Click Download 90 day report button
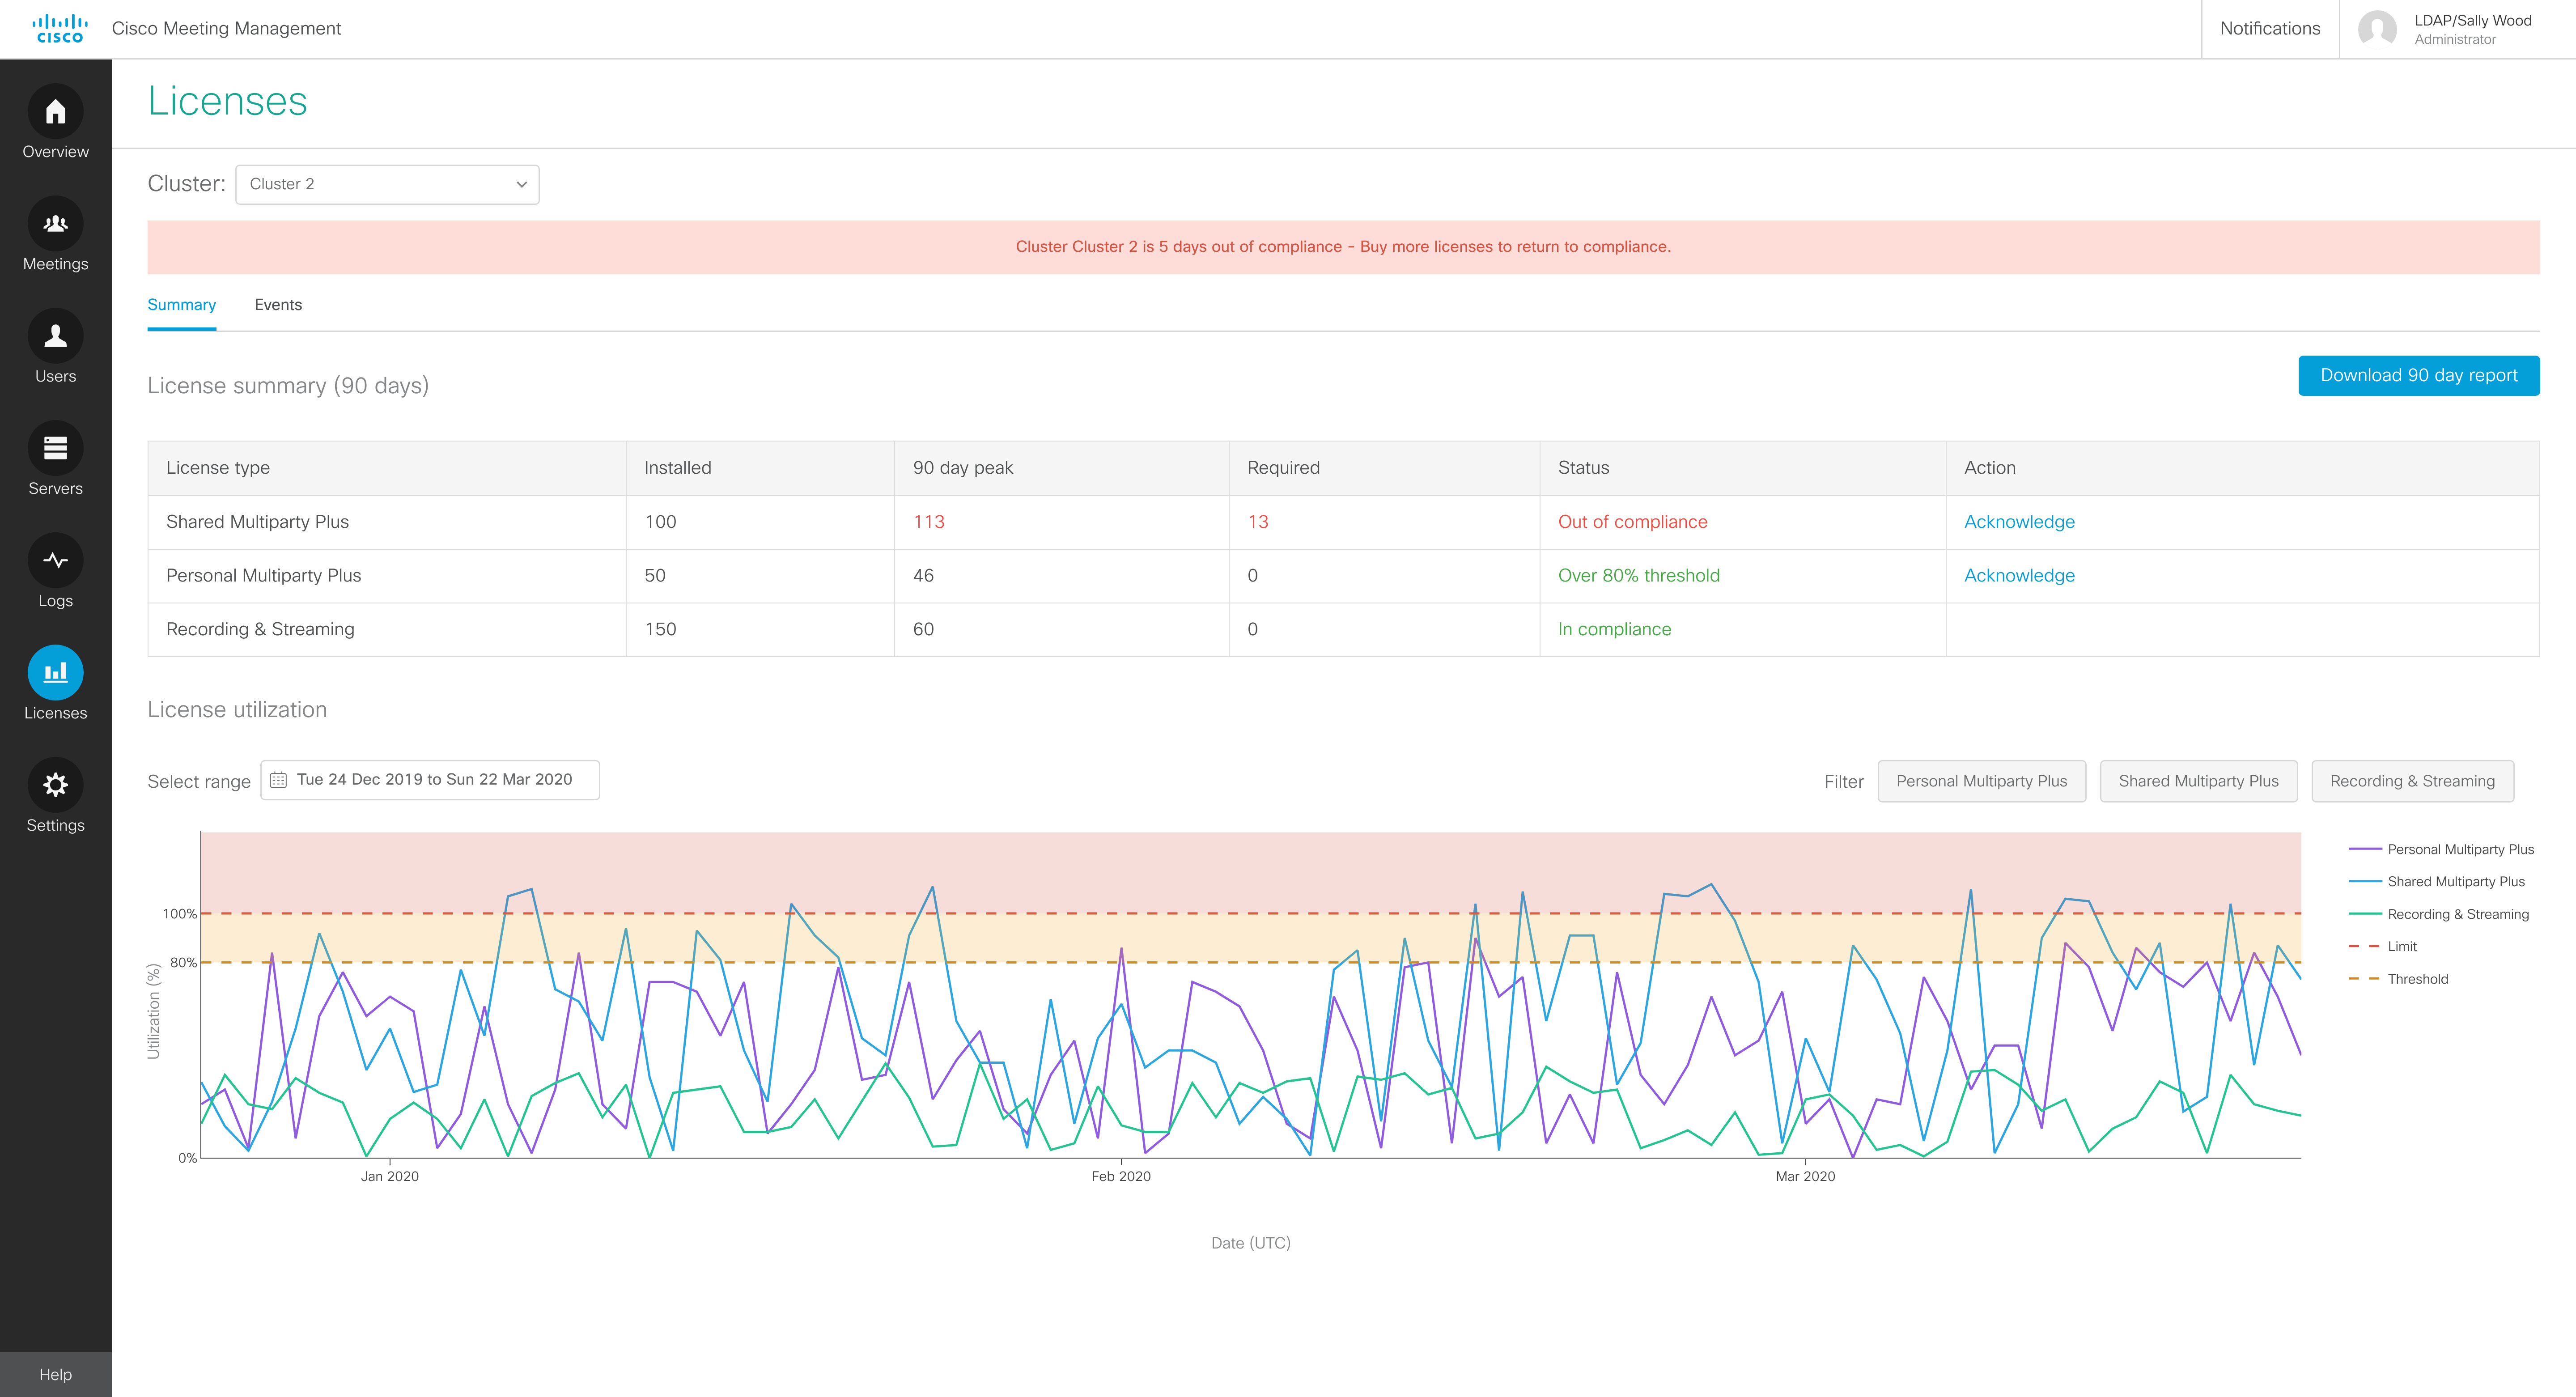The height and width of the screenshot is (1397, 2576). [x=2417, y=376]
